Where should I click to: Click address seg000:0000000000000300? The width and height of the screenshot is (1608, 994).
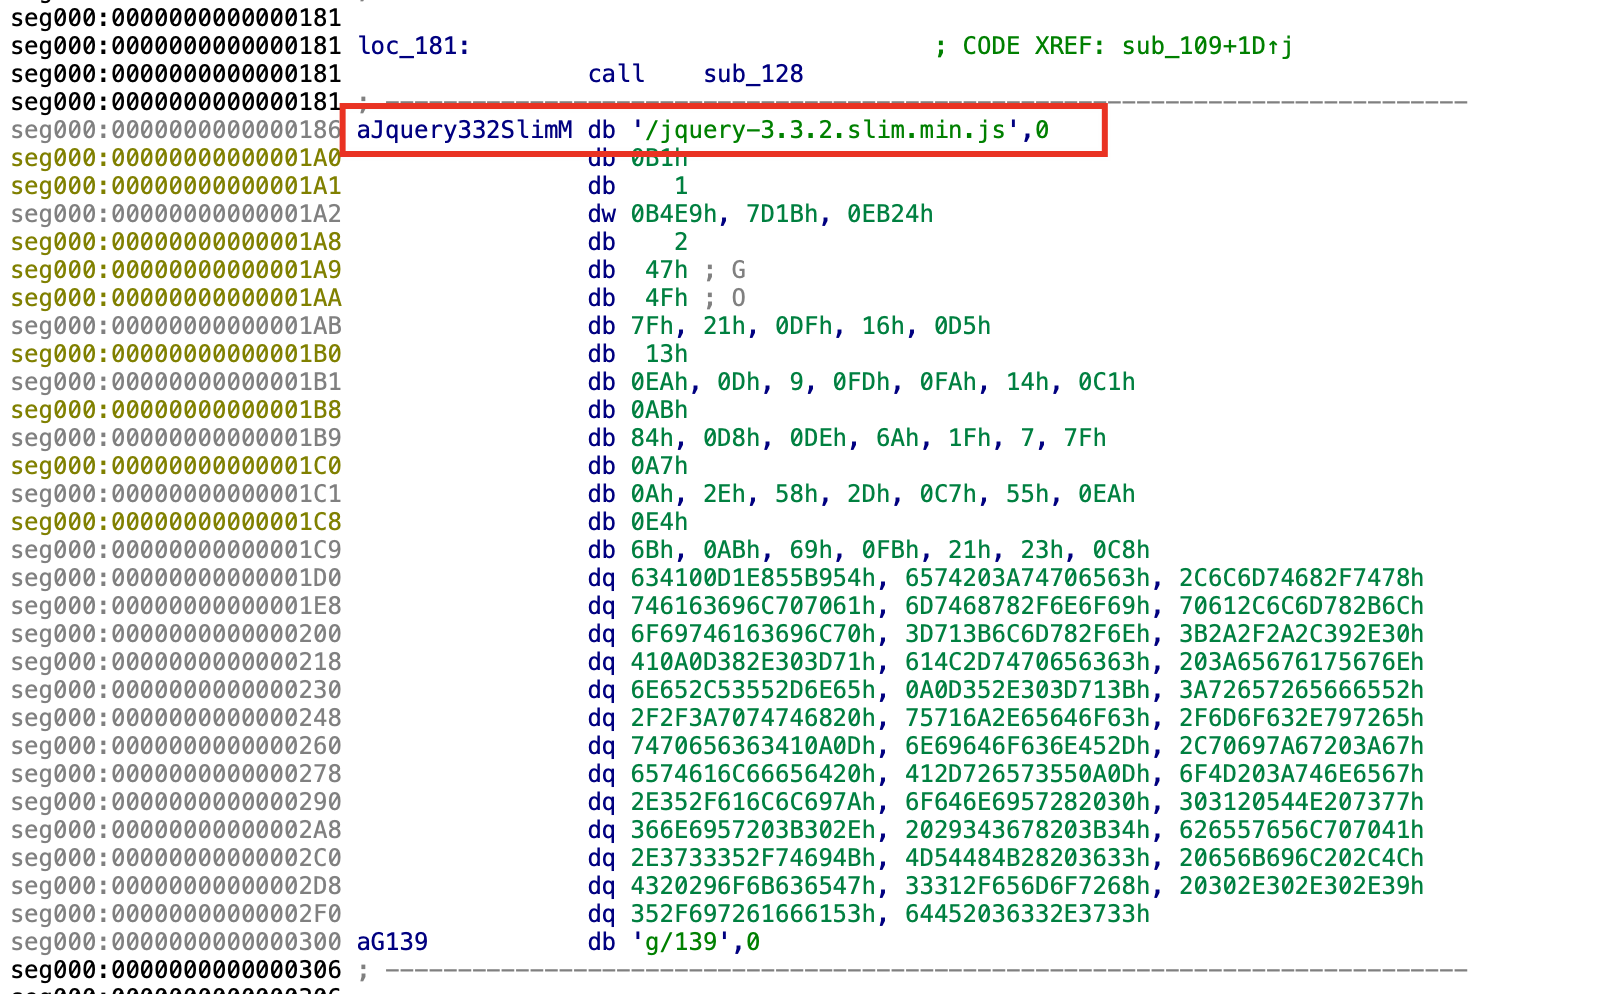coord(176,942)
